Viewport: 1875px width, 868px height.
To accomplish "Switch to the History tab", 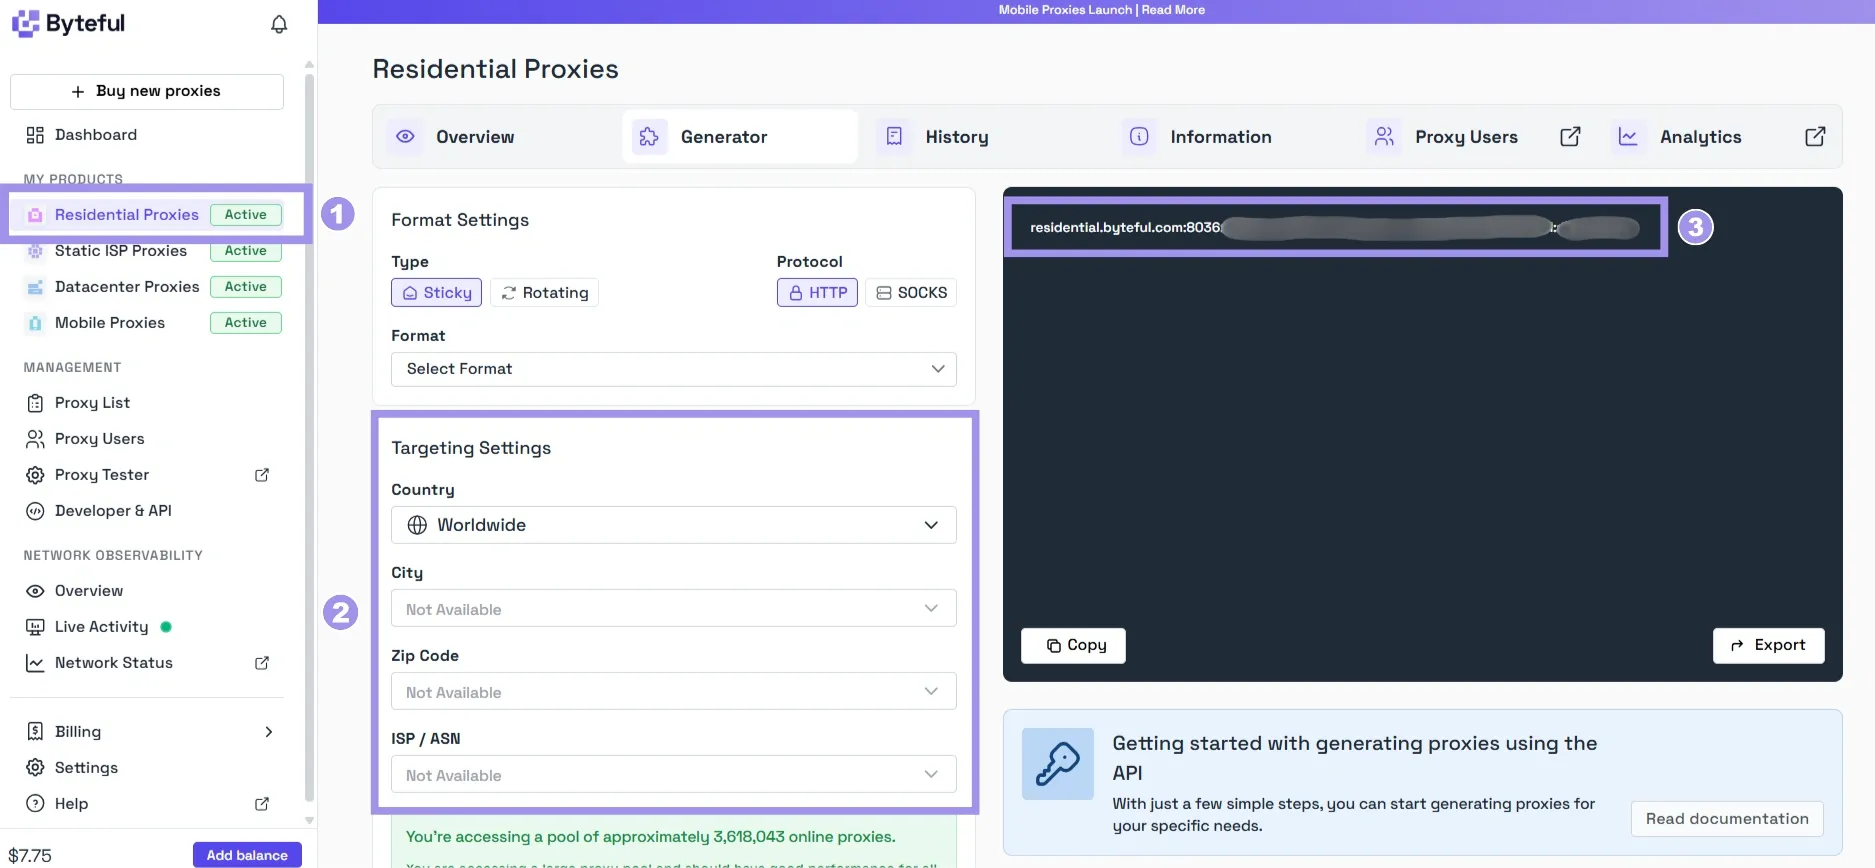I will (x=985, y=136).
